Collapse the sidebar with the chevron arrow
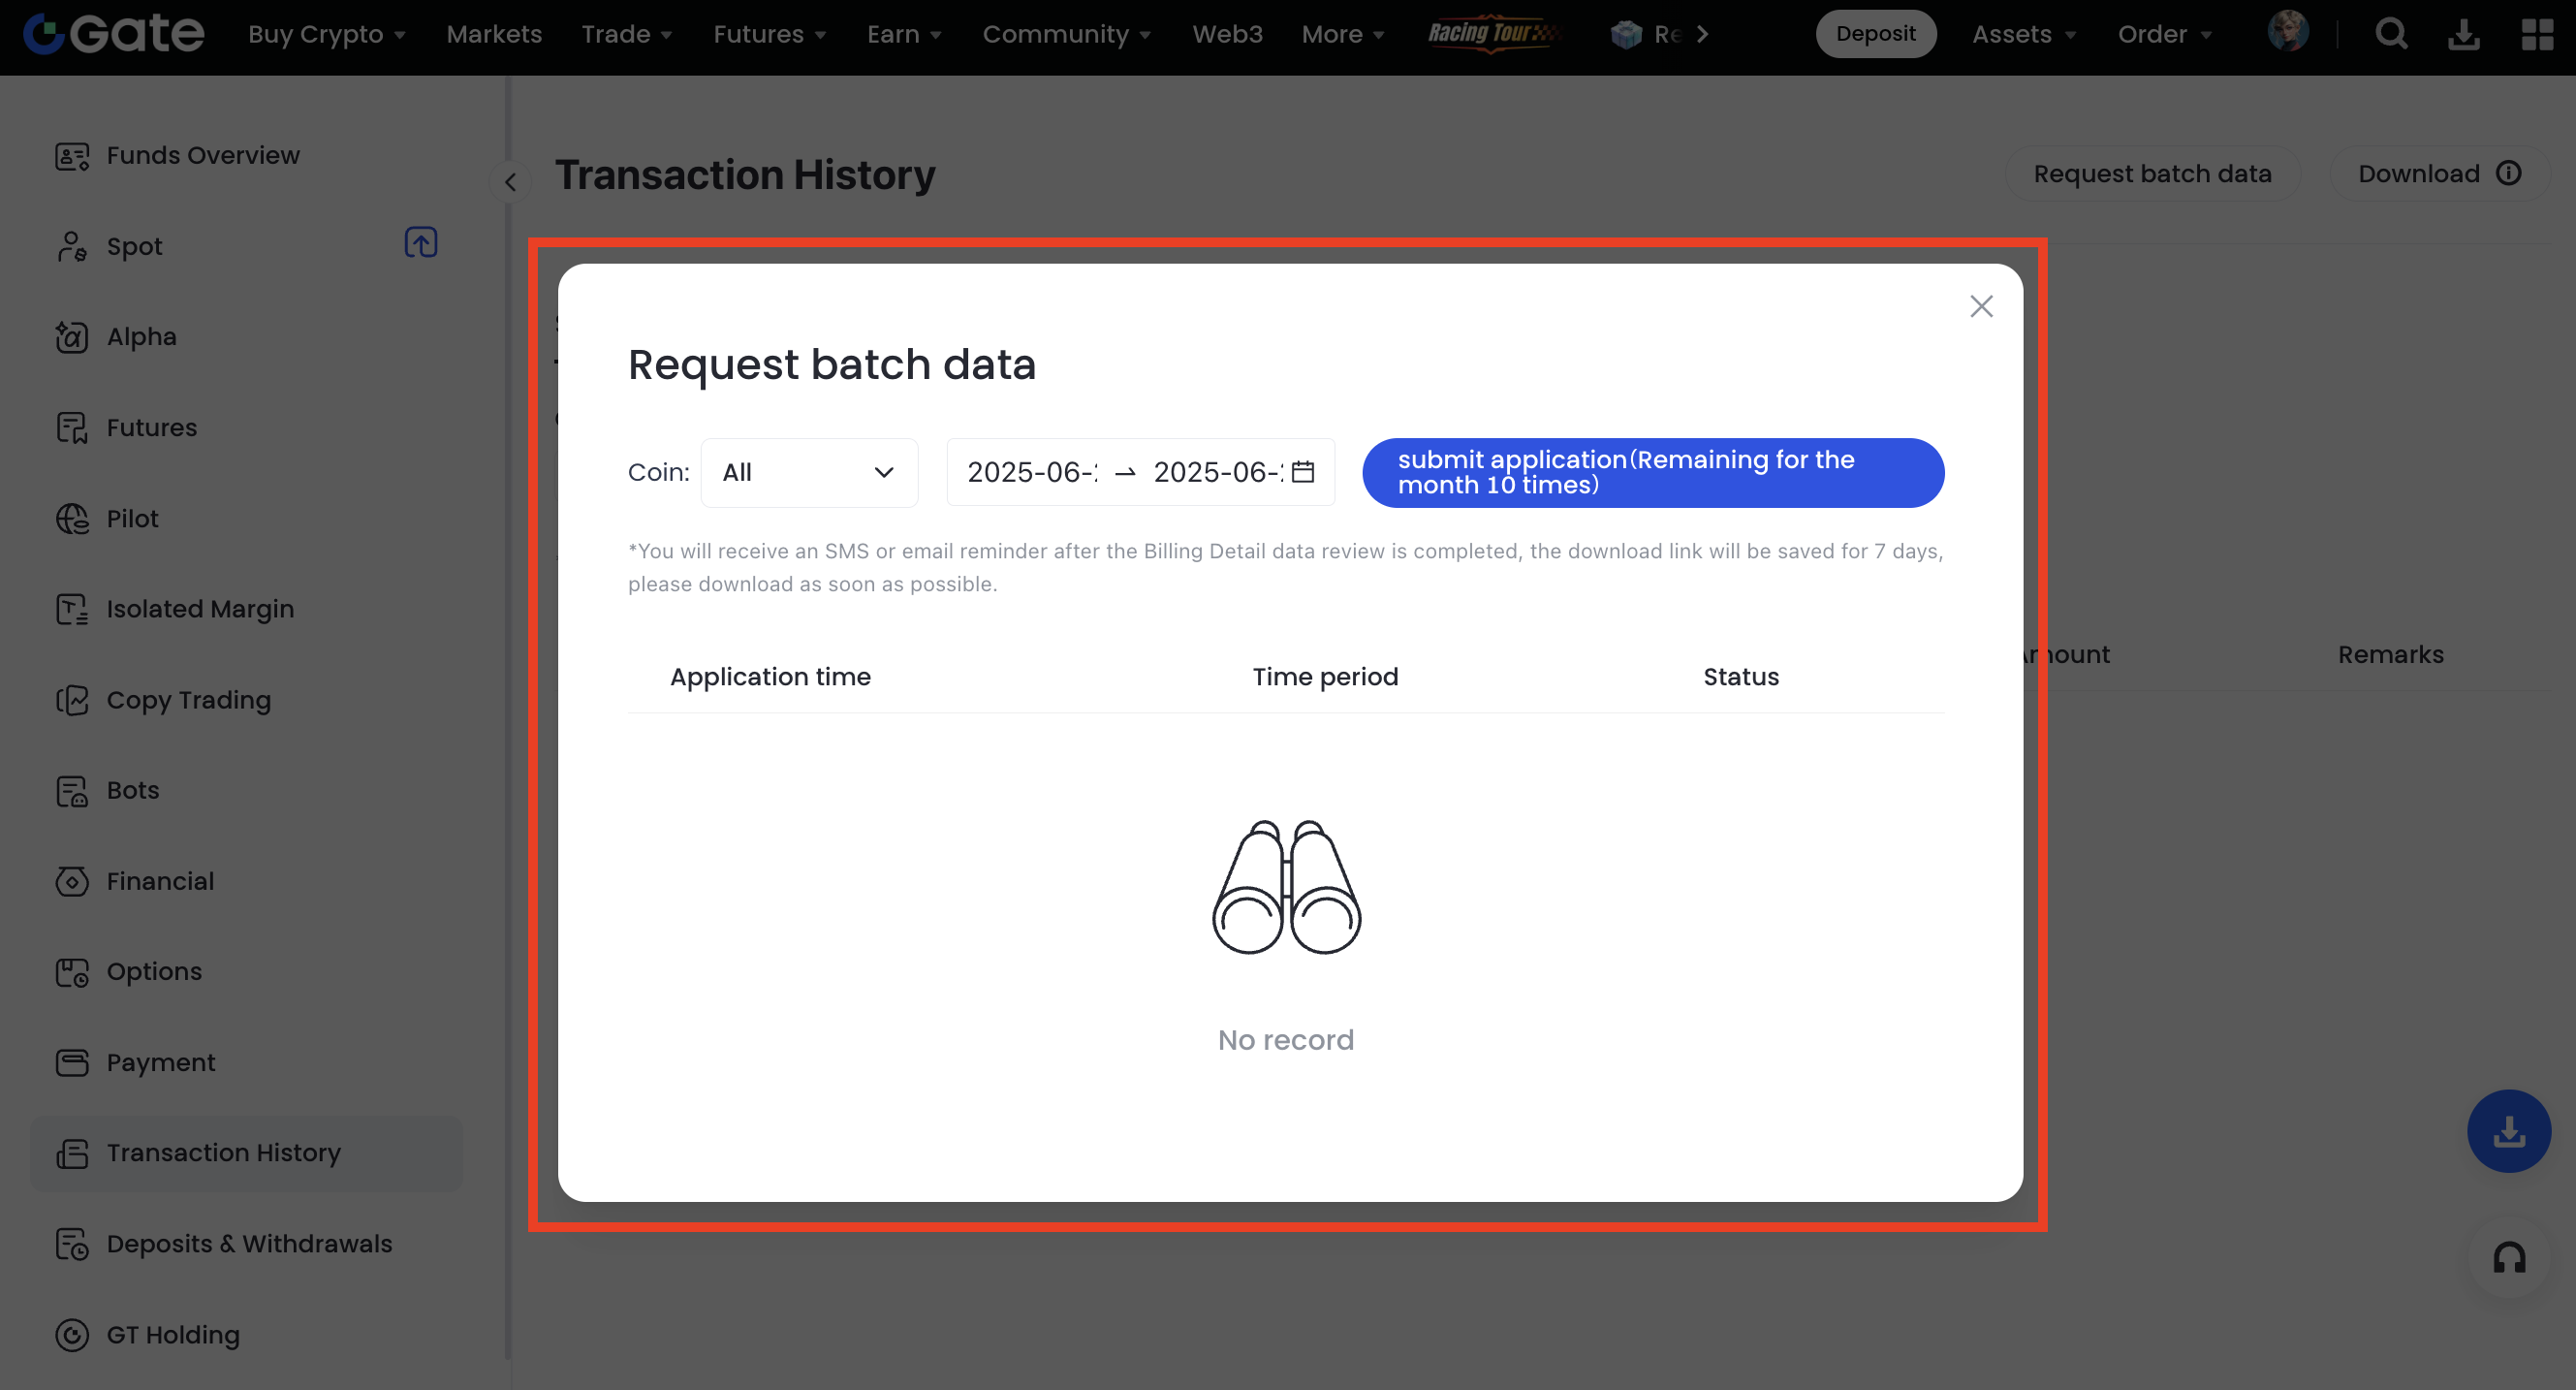This screenshot has height=1390, width=2576. click(x=511, y=182)
